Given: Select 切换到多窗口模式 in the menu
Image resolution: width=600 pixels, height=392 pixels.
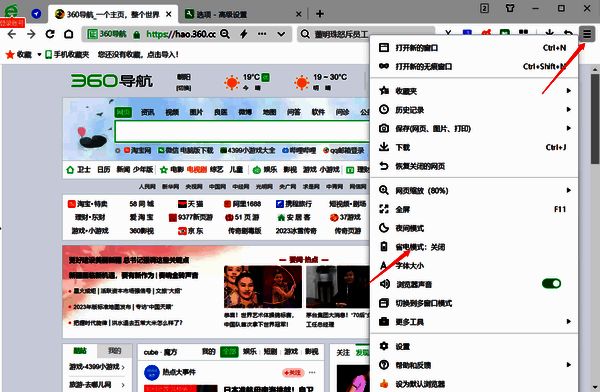Looking at the screenshot, I should pyautogui.click(x=474, y=303).
